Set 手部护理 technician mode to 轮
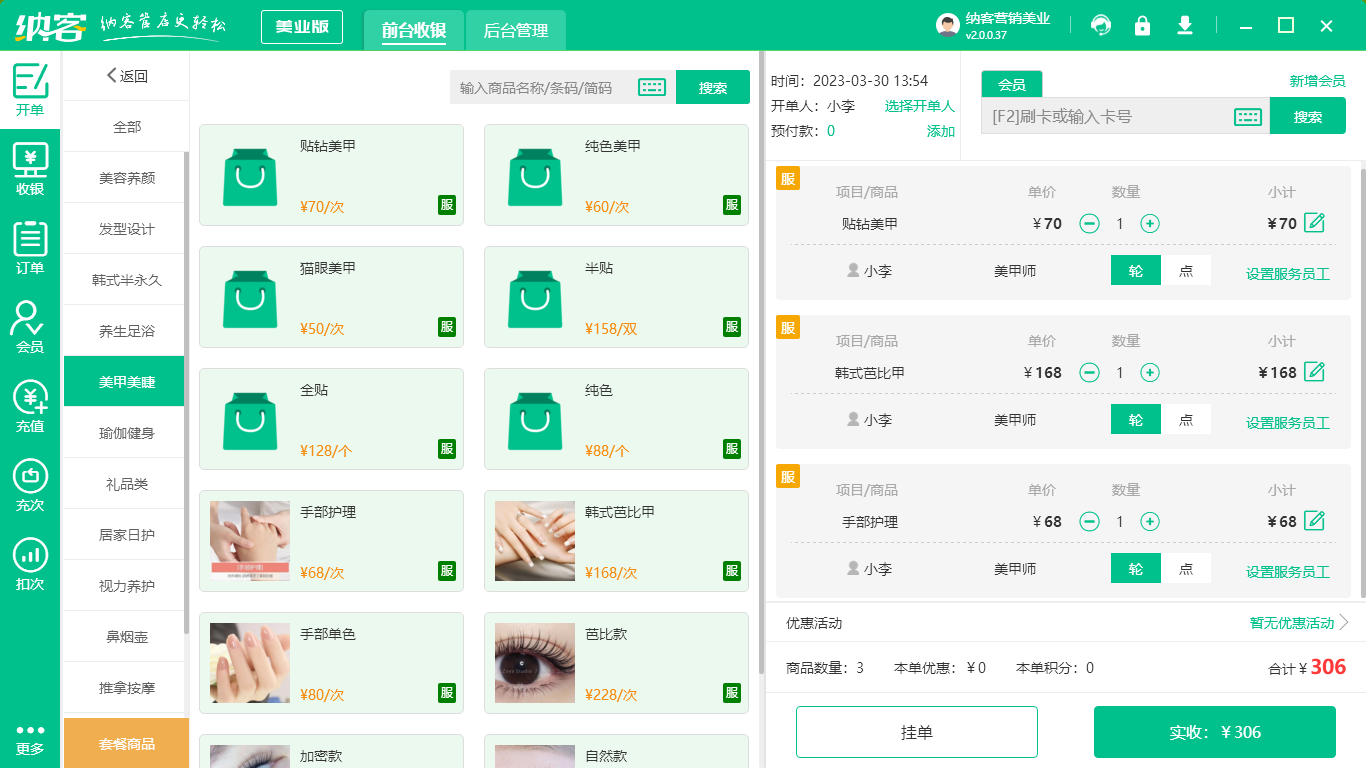Screen dimensions: 1366x768 pyautogui.click(x=1135, y=567)
